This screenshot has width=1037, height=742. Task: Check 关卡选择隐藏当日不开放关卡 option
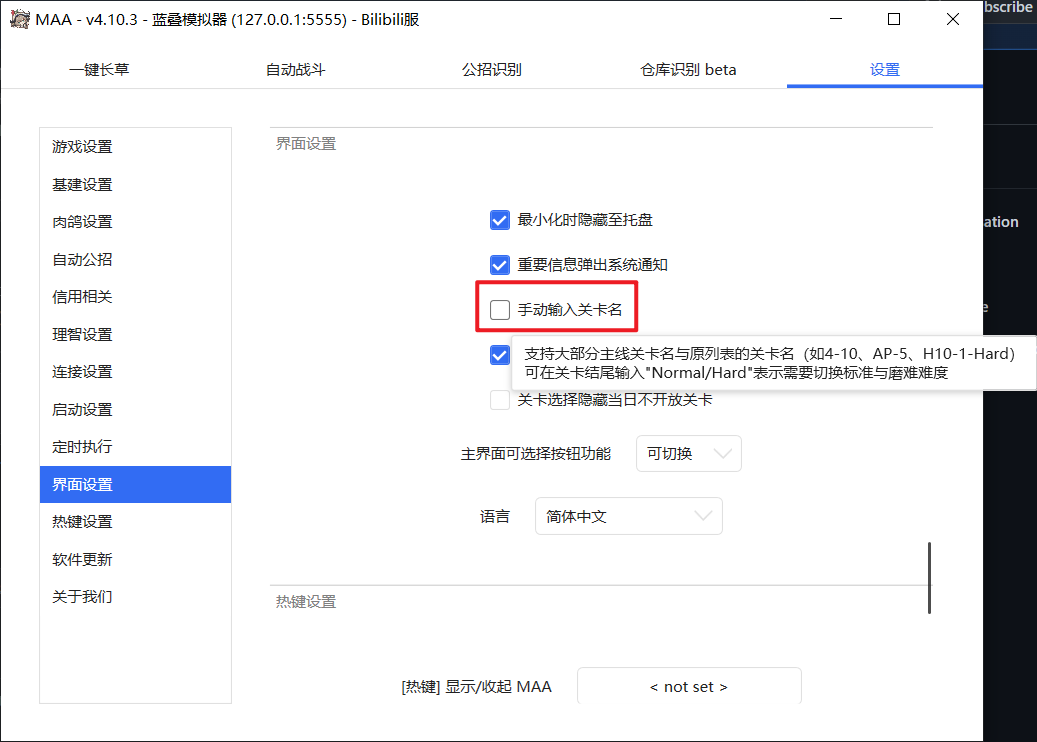coord(500,399)
